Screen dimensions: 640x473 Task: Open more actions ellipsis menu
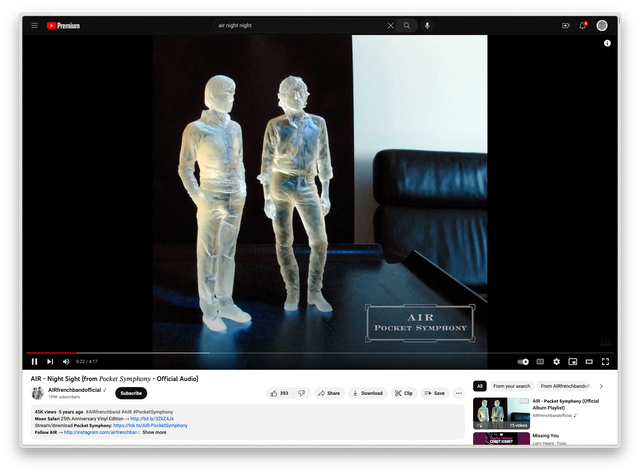pos(459,393)
